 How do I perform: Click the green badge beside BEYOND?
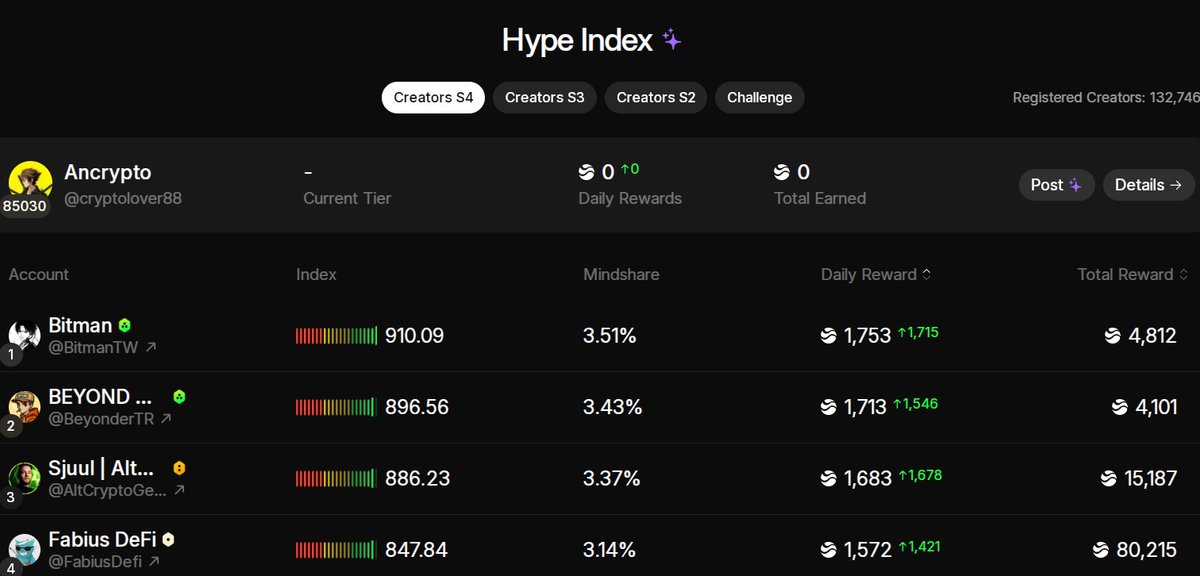click(179, 396)
